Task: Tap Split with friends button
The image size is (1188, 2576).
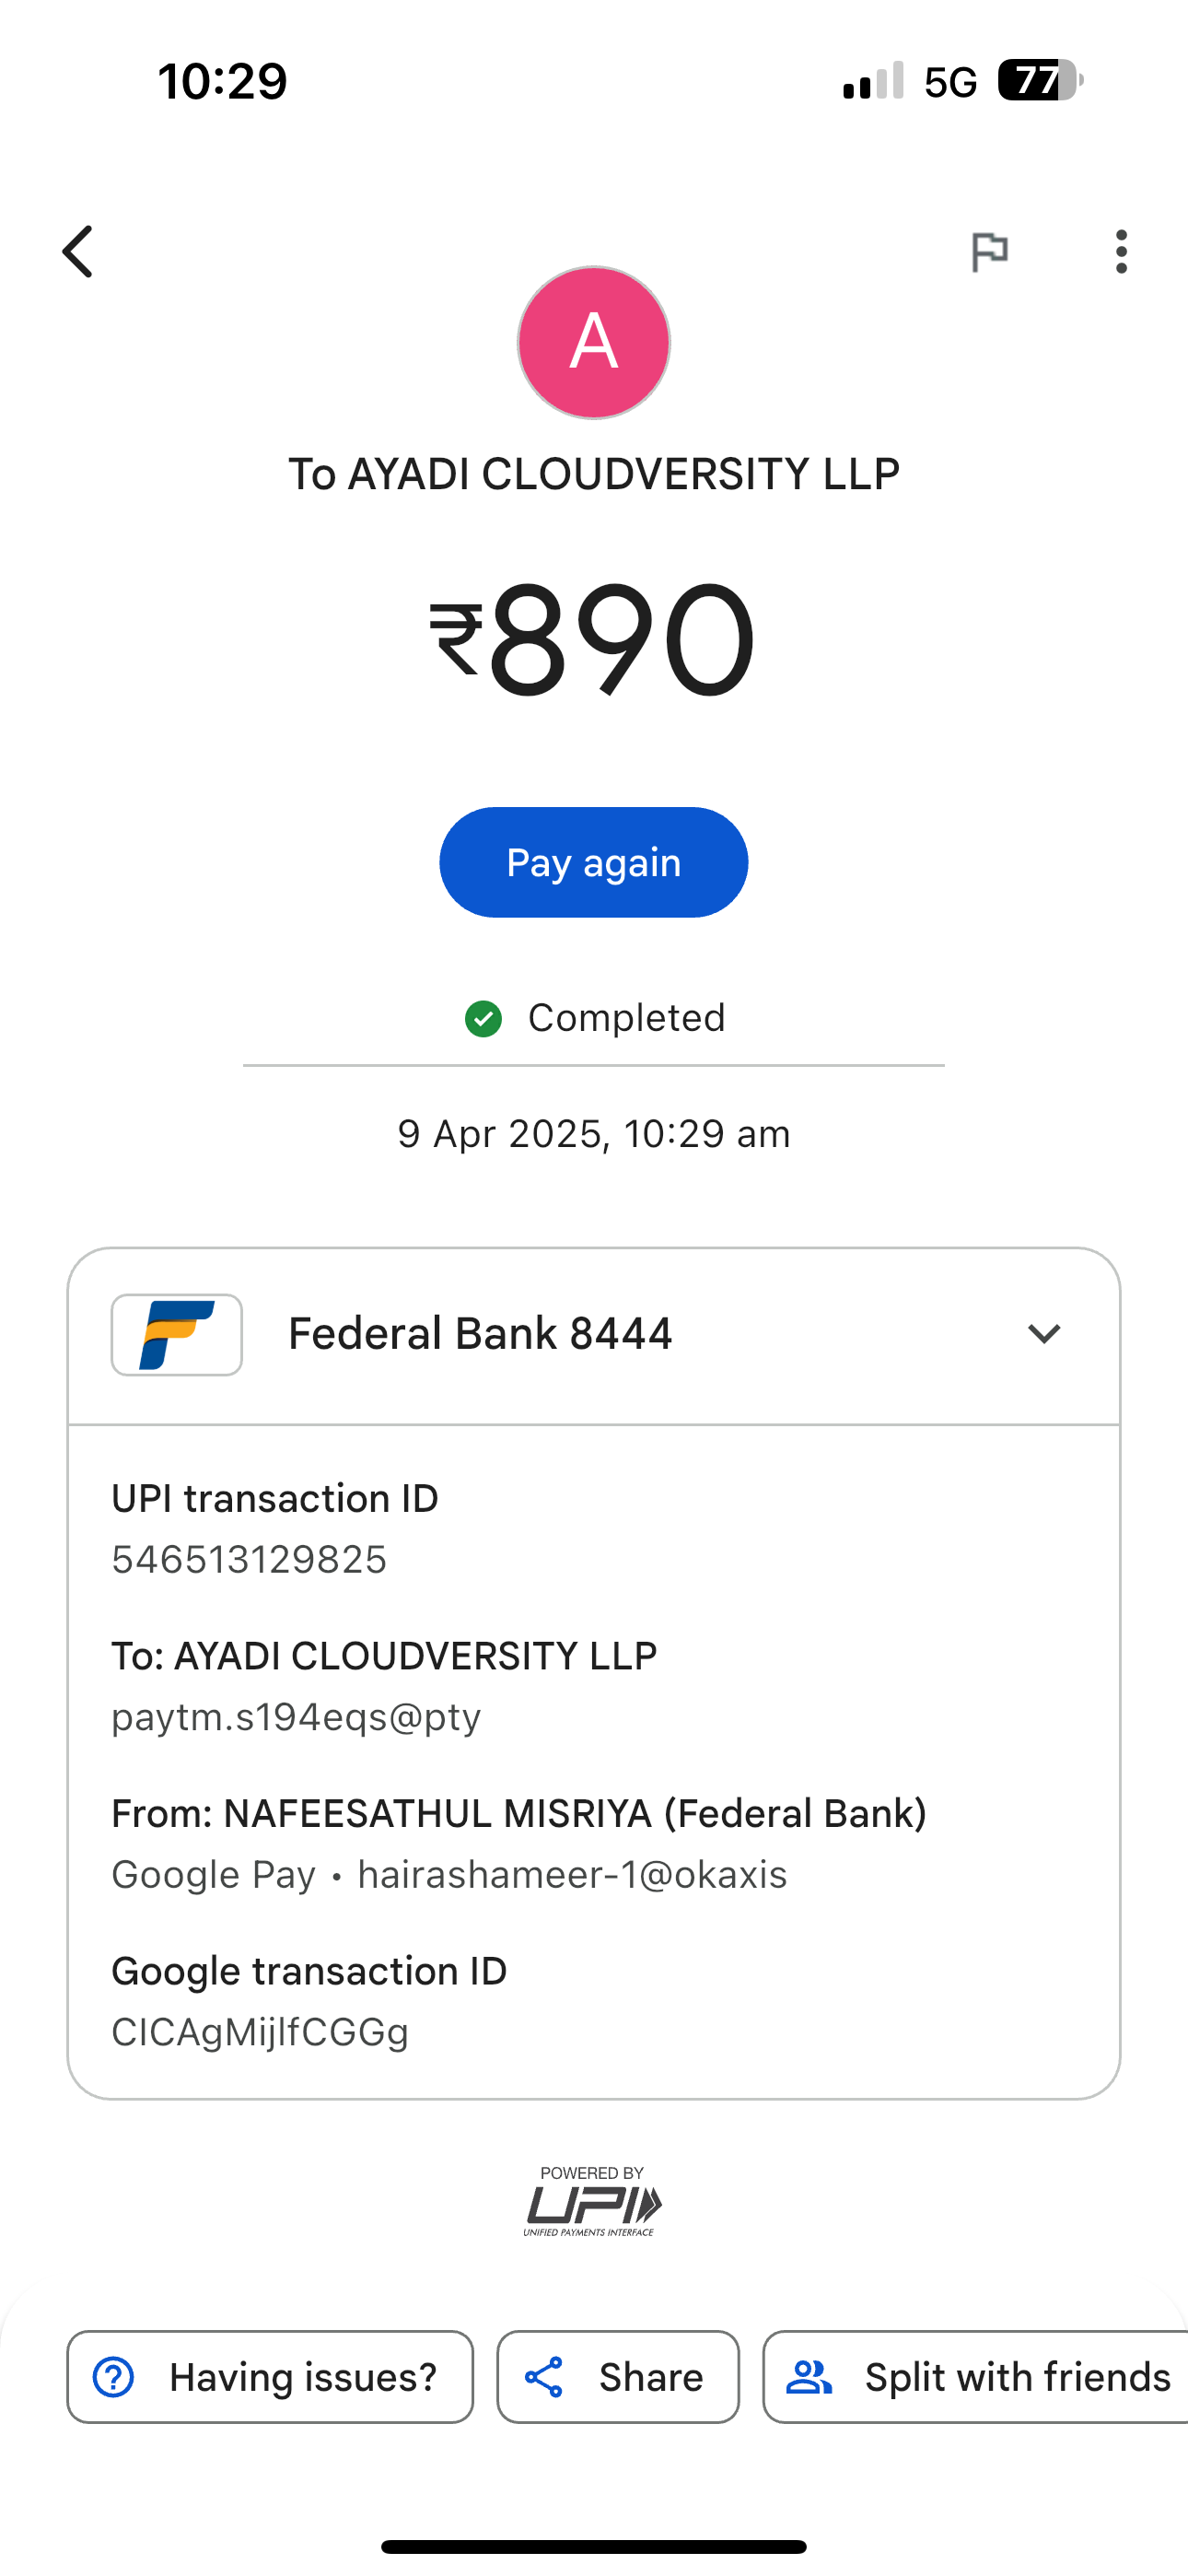Action: pyautogui.click(x=976, y=2377)
